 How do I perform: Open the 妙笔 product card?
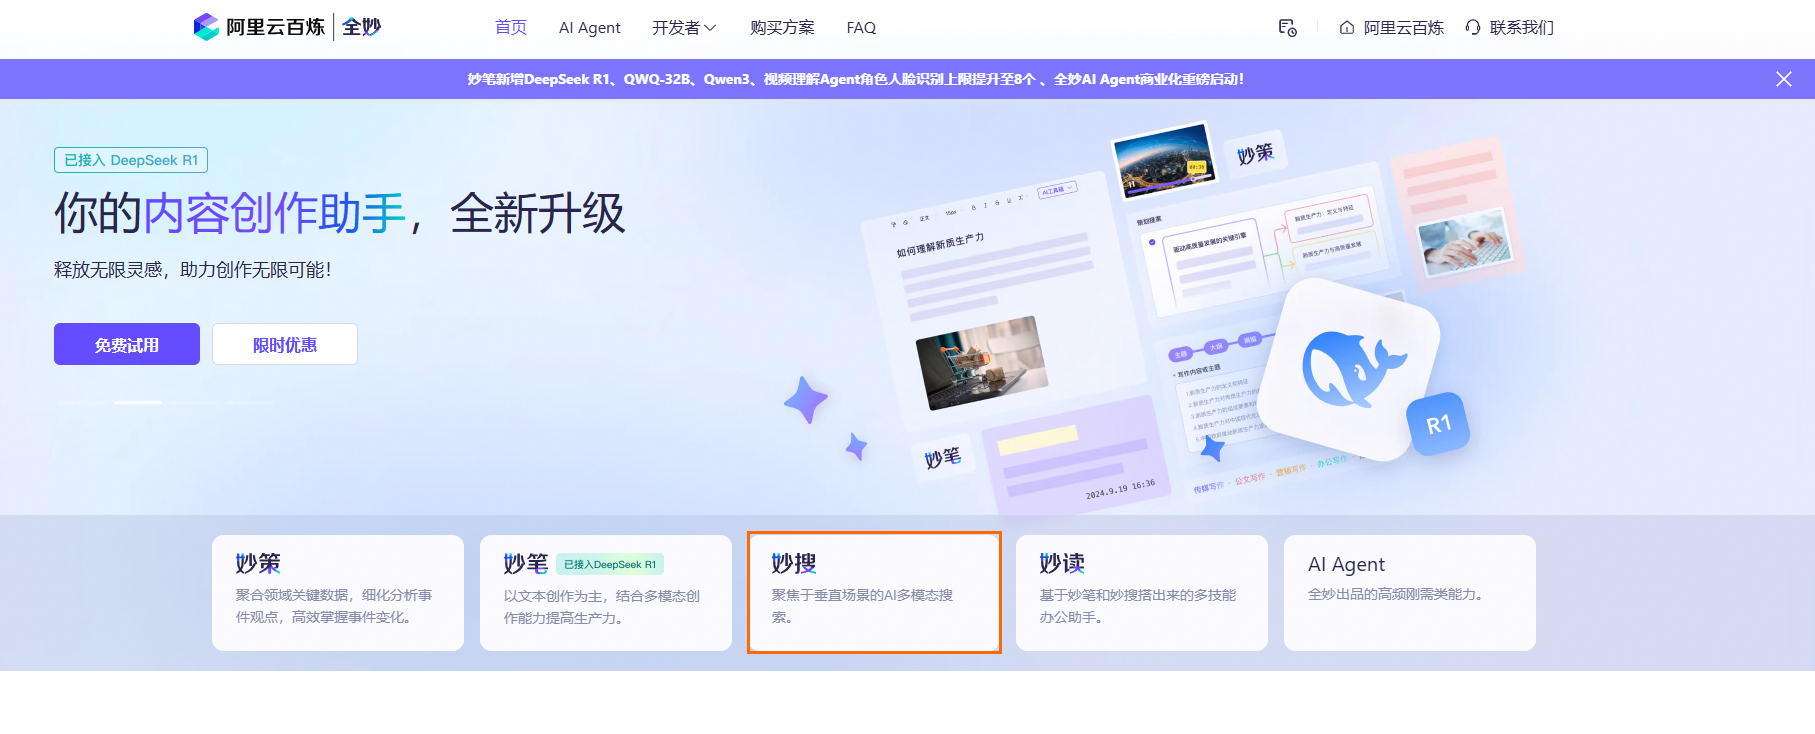pos(606,593)
